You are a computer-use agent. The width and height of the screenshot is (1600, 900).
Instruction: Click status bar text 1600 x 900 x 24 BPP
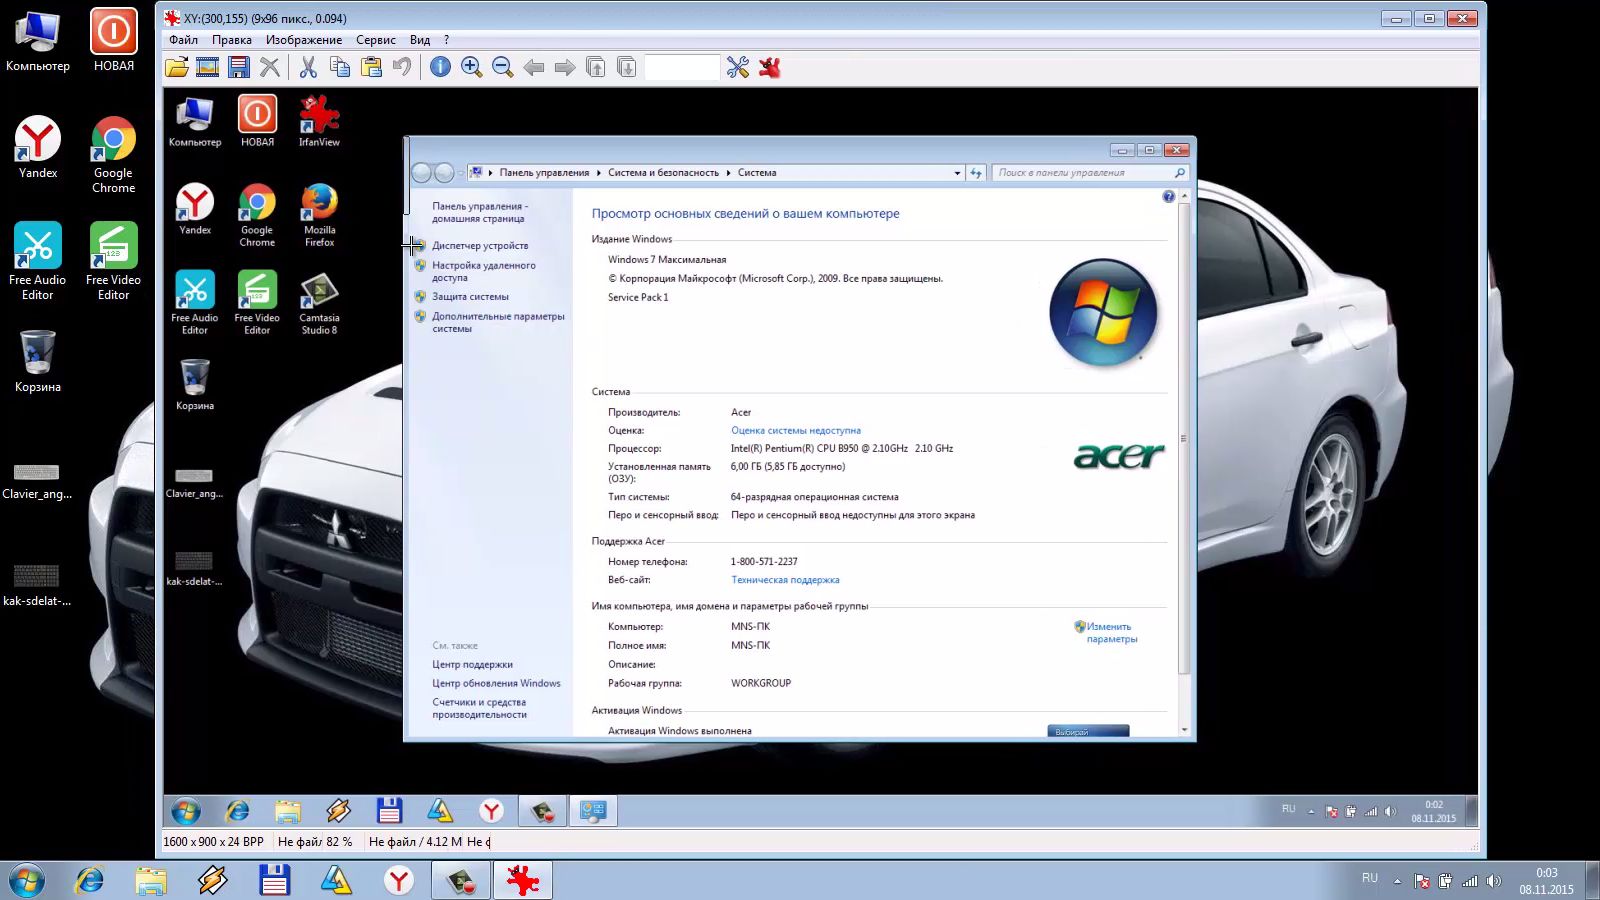[213, 842]
